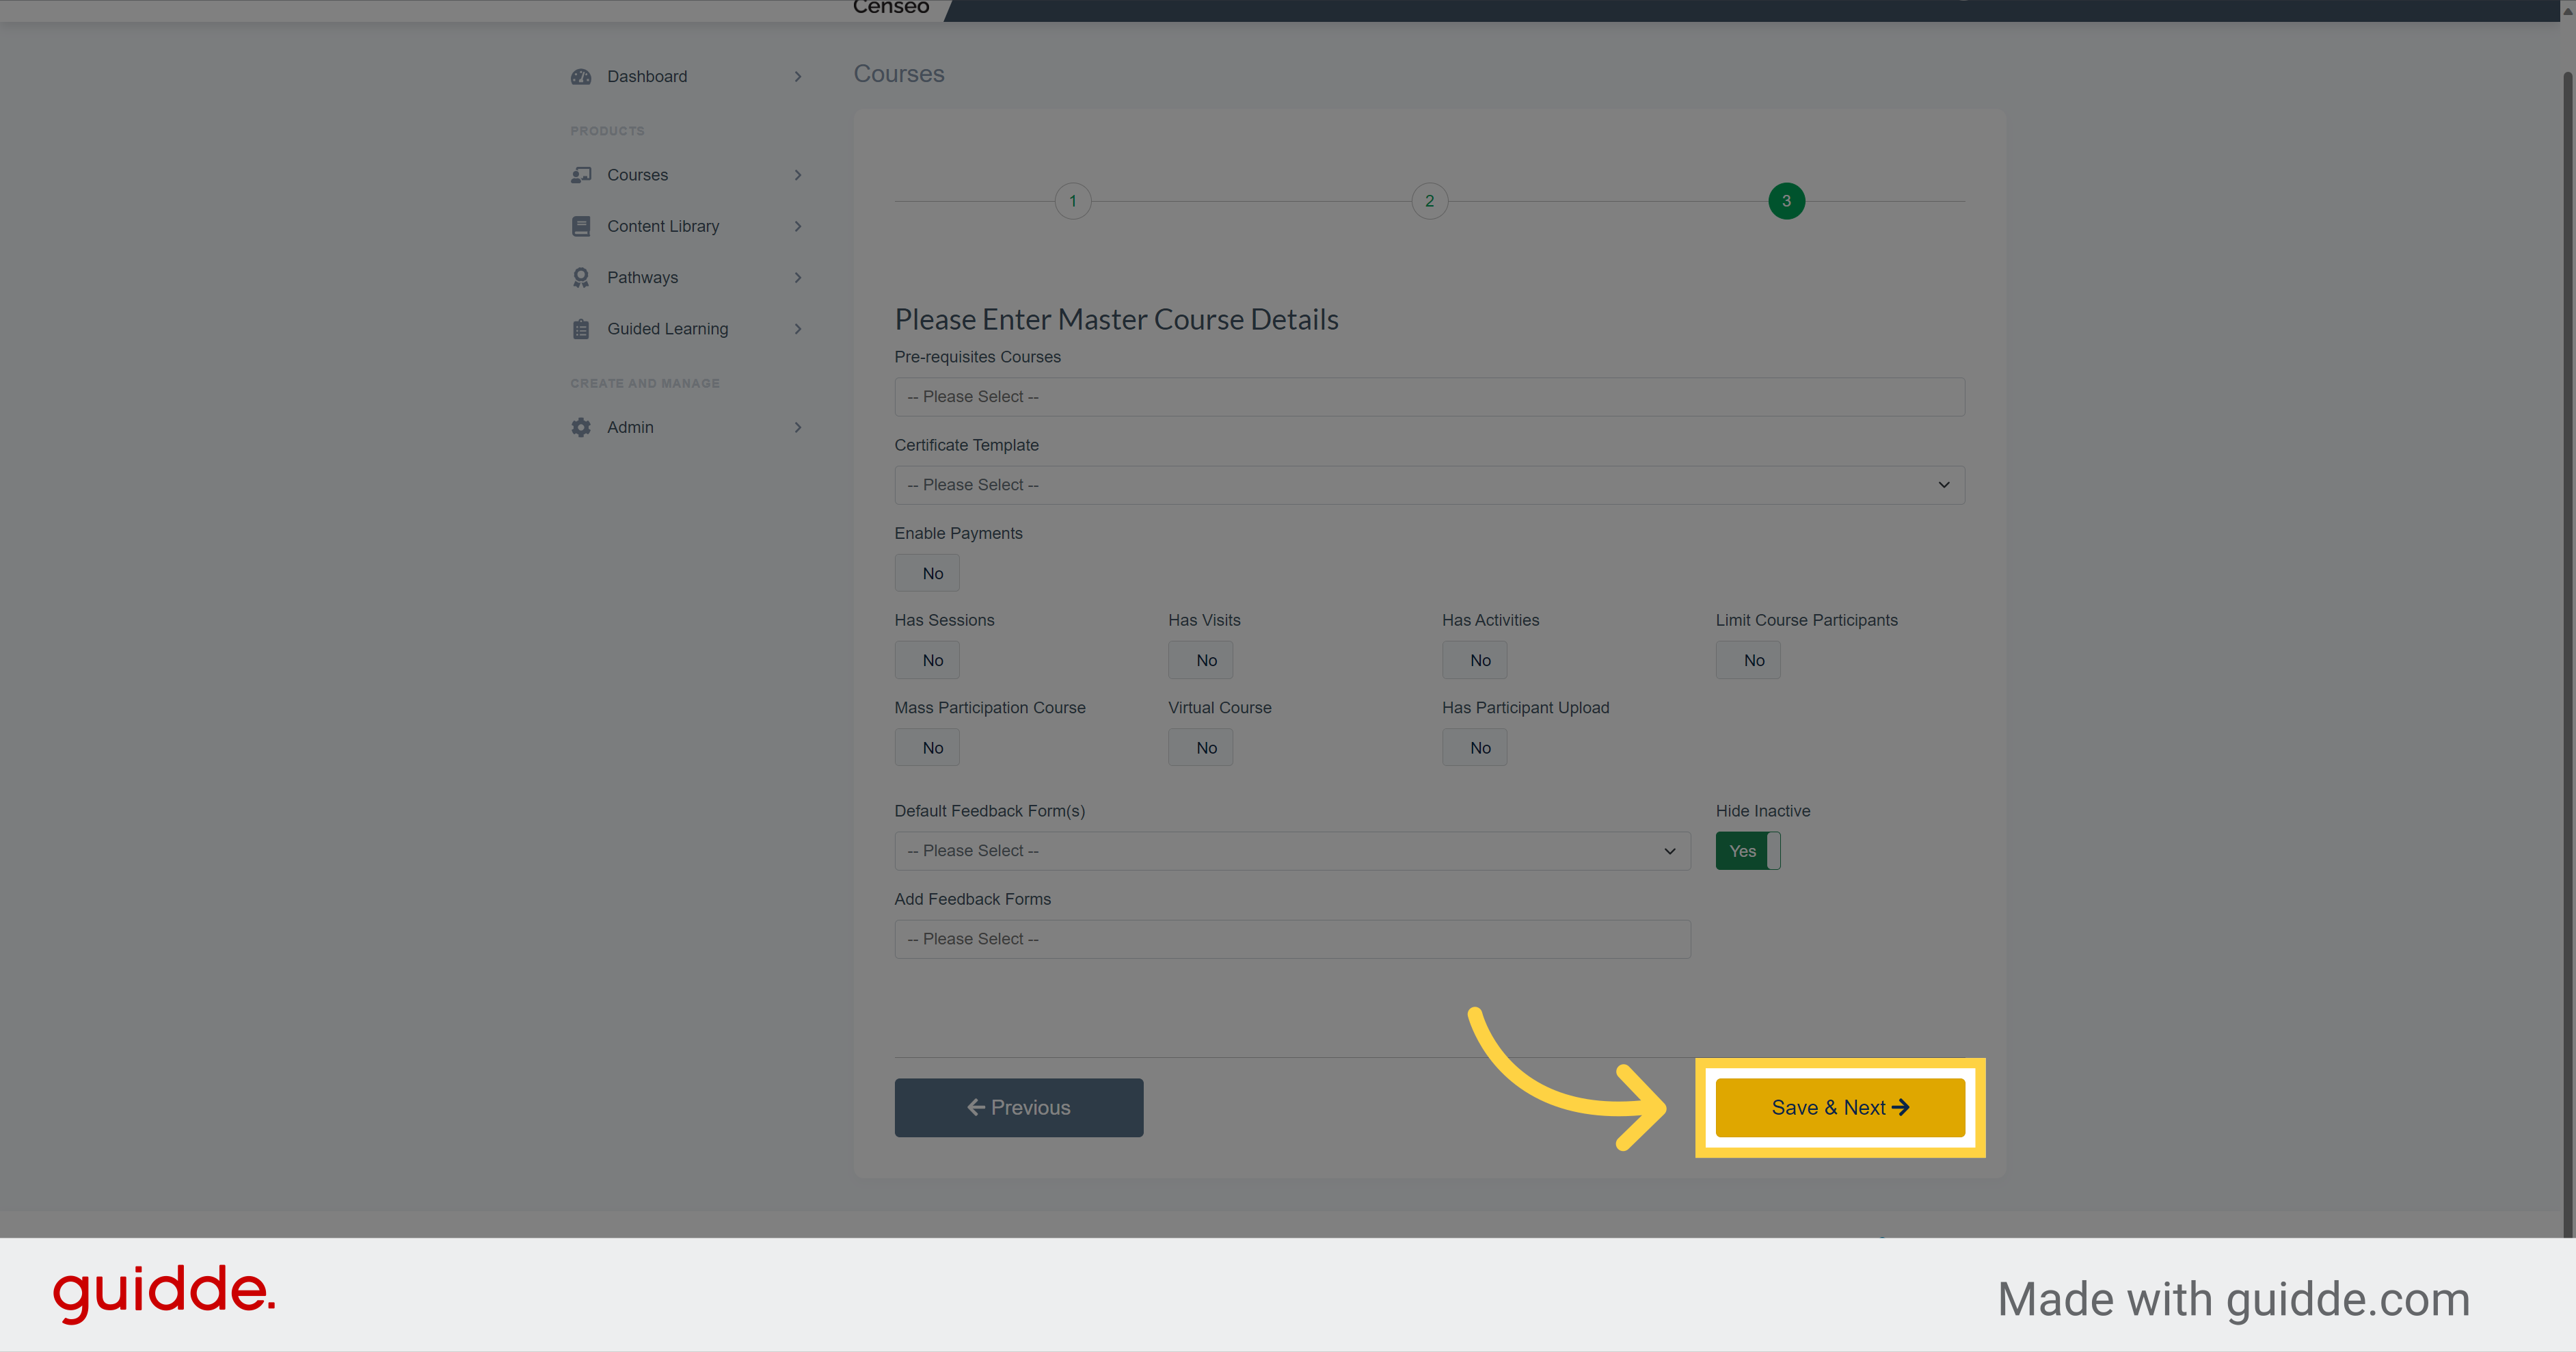
Task: Expand the Dashboard chevron
Action: (798, 77)
